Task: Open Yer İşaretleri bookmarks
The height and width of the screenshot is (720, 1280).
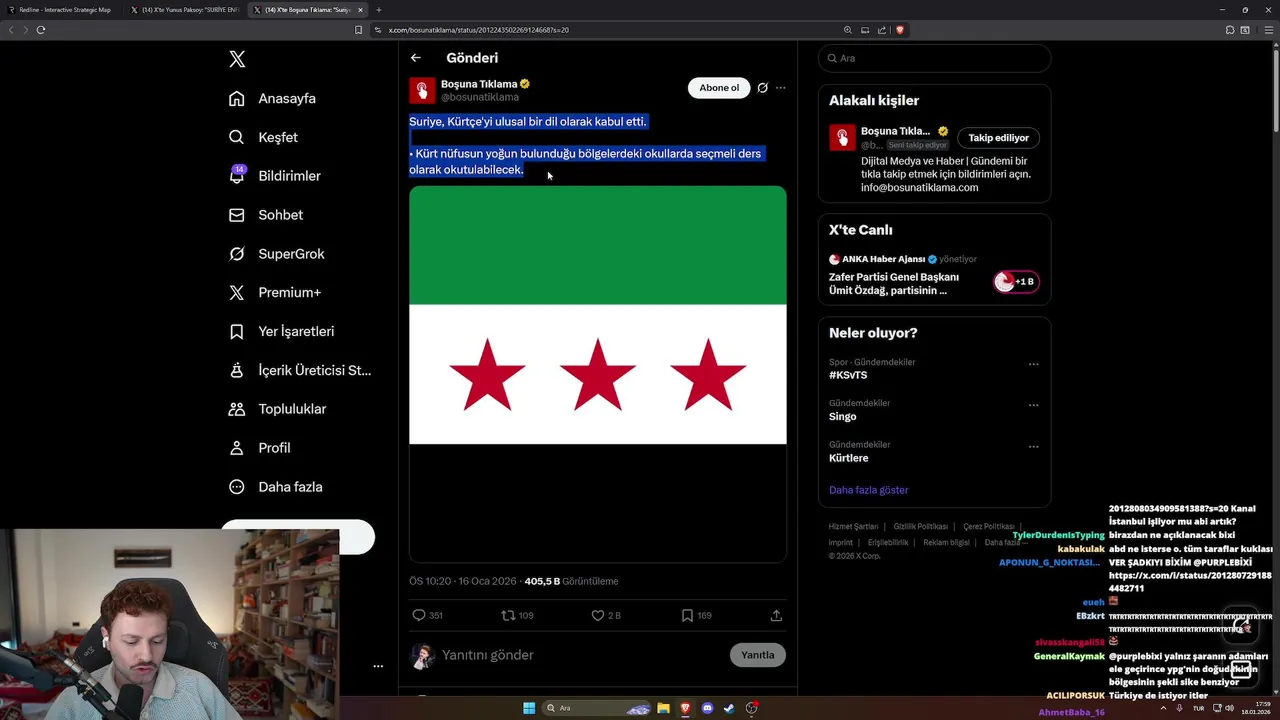Action: pos(281,331)
